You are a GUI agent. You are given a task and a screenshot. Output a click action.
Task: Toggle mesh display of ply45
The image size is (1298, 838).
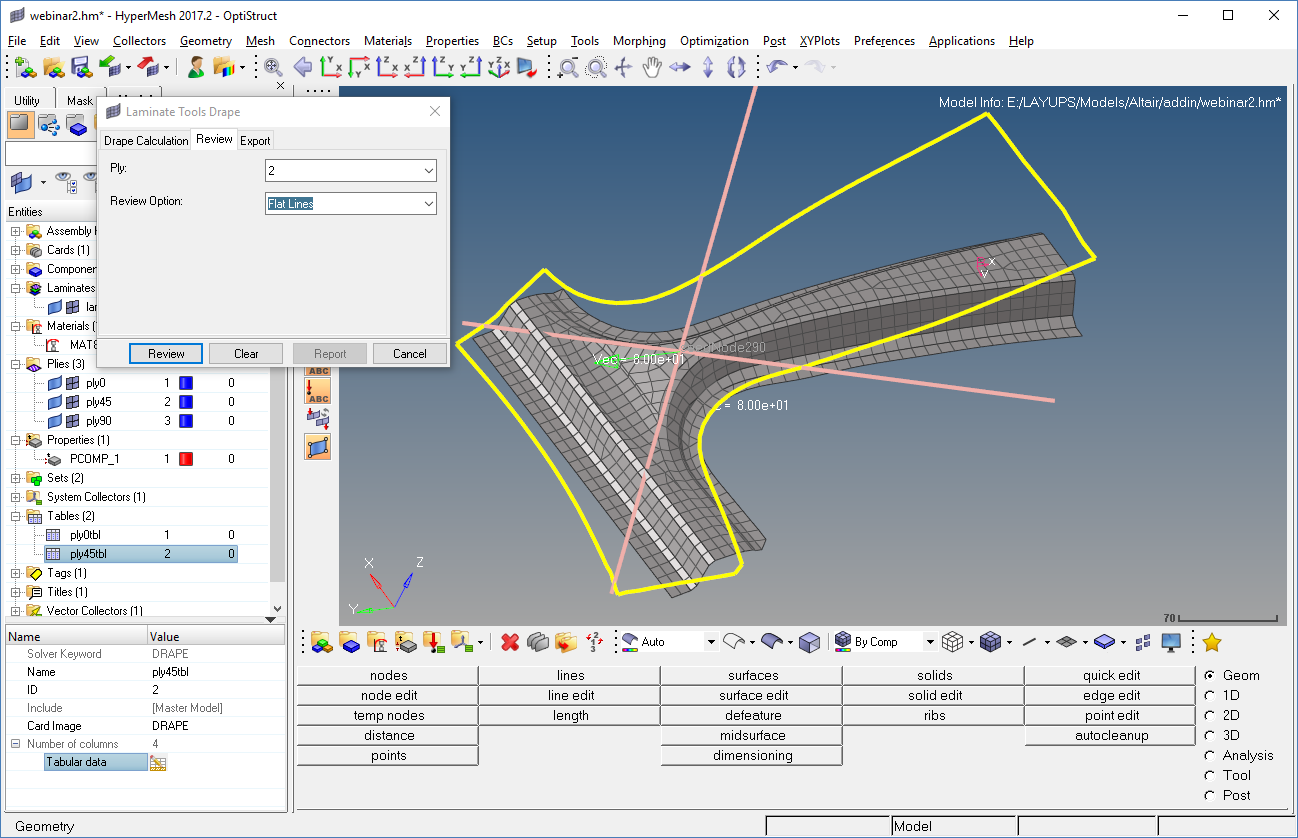click(73, 402)
